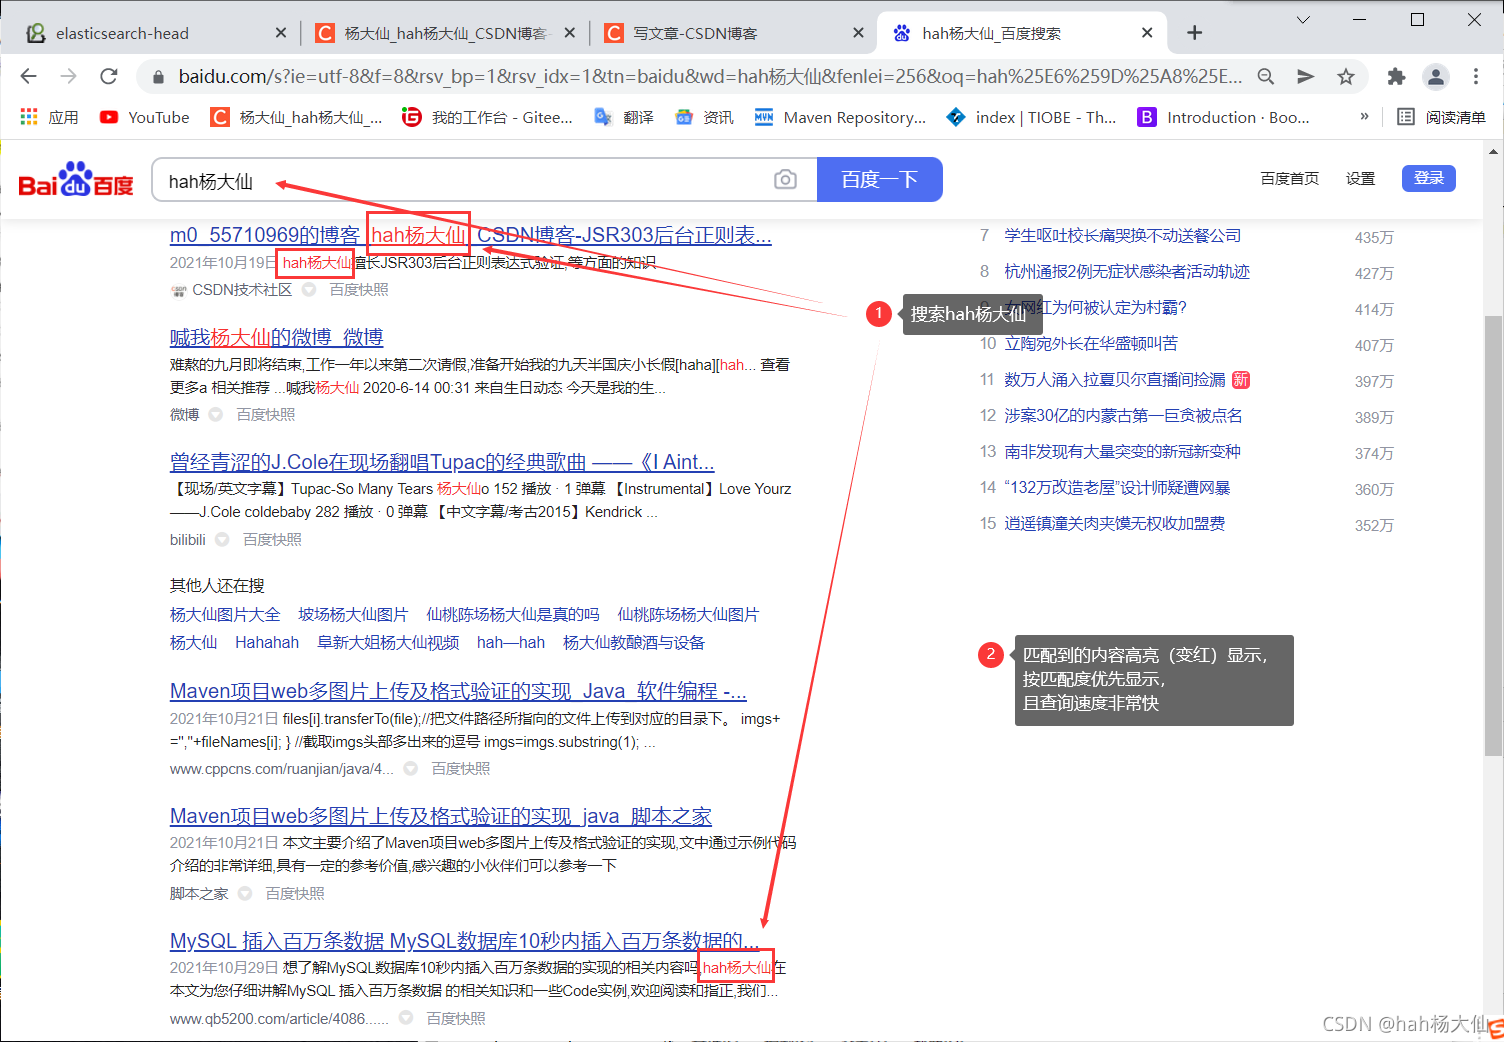Click the Baidu logo

[x=76, y=180]
